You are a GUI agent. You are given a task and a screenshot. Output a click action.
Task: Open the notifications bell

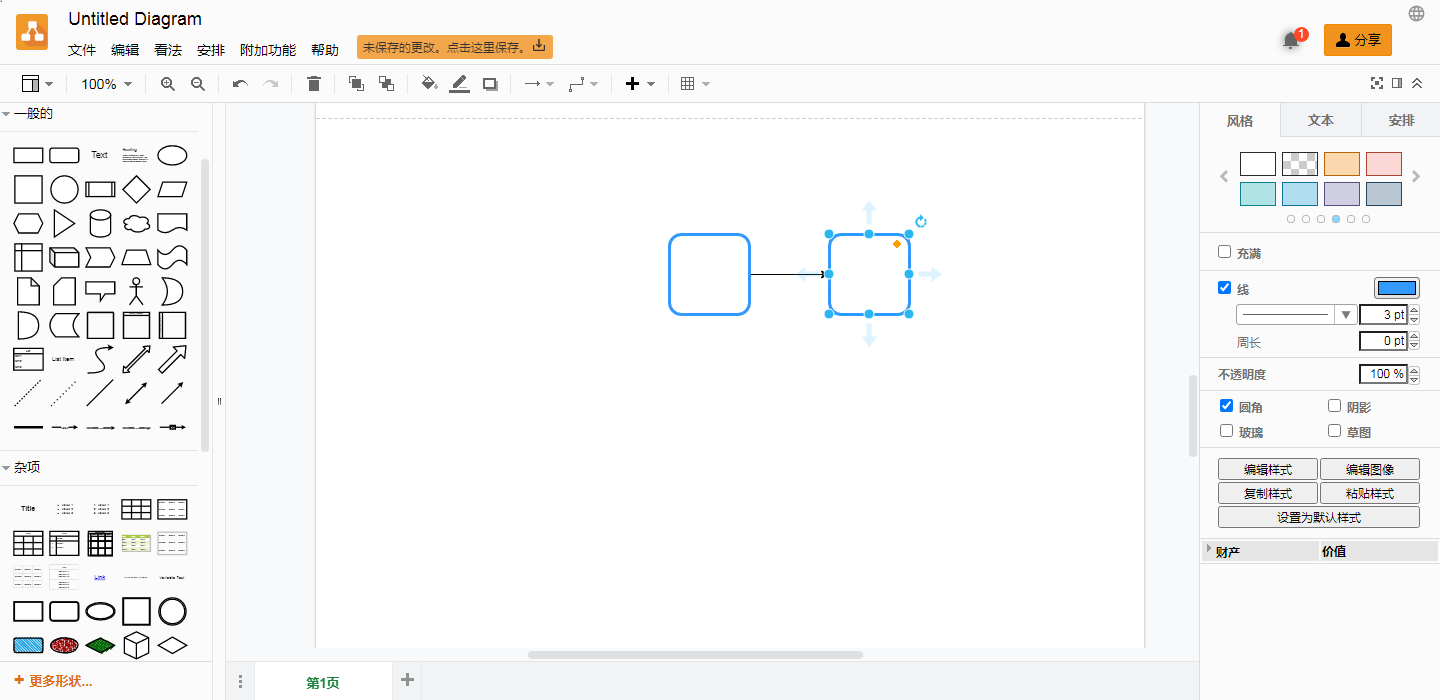[1291, 41]
